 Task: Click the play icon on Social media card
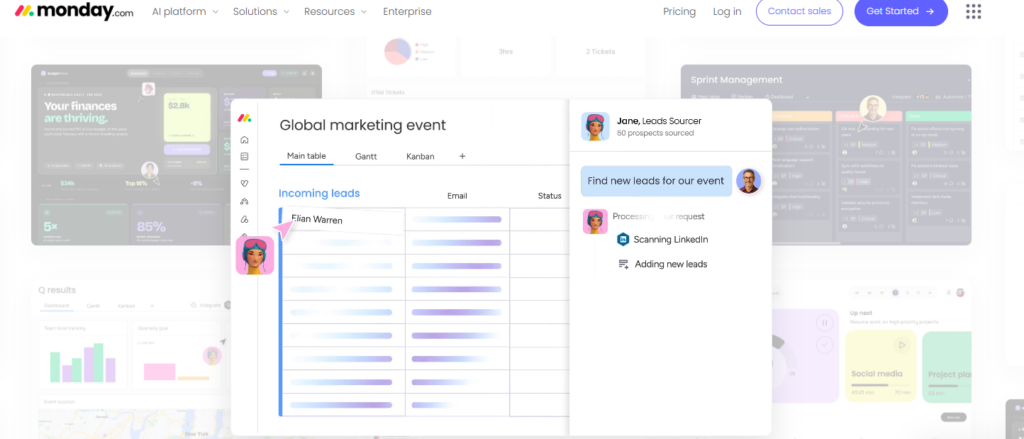(x=902, y=344)
